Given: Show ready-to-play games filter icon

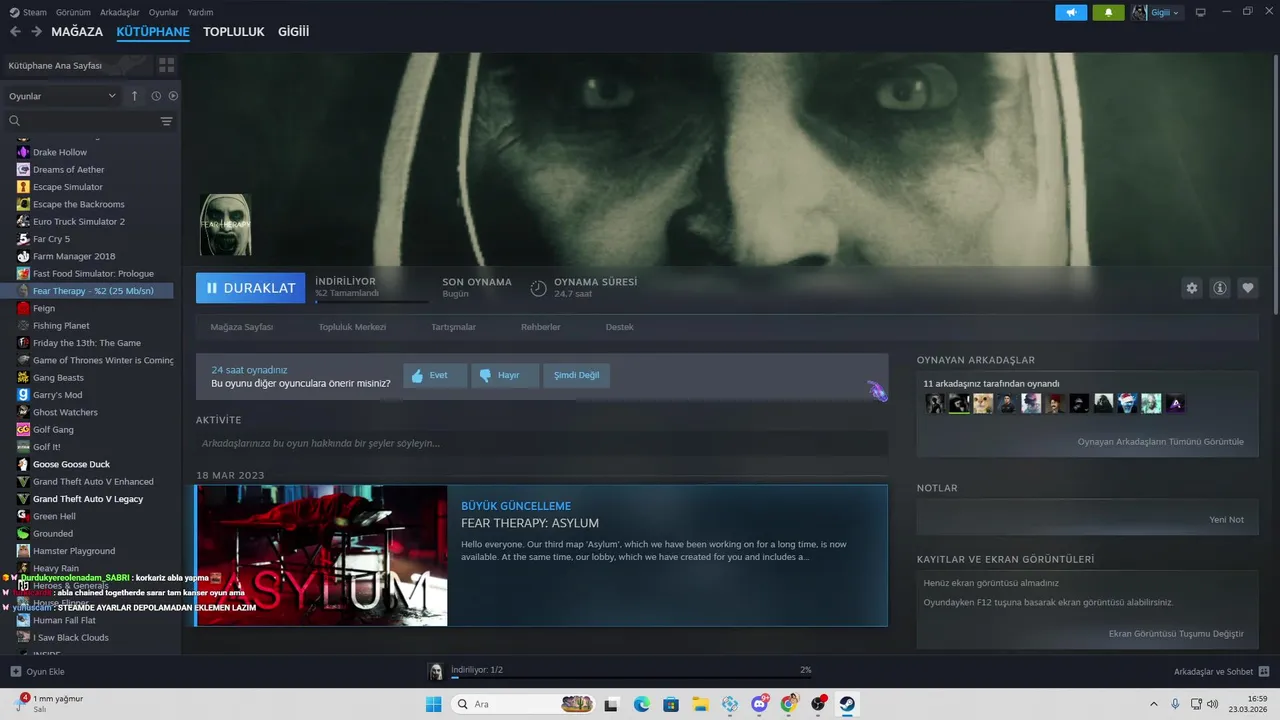Looking at the screenshot, I should click(x=173, y=96).
